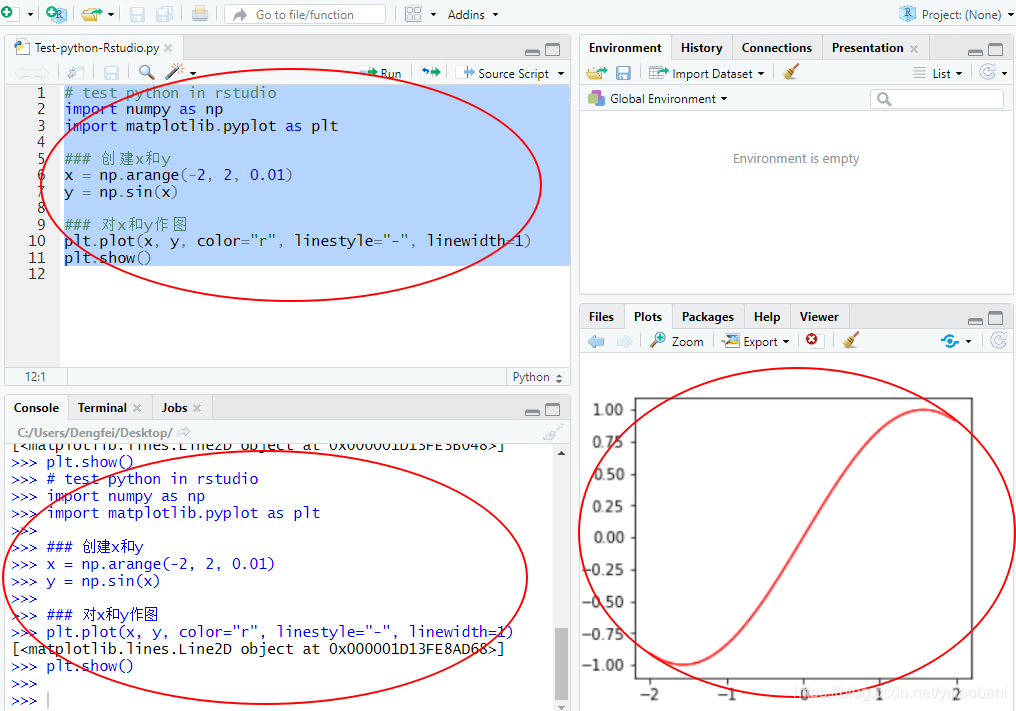Click the Publish plot icon
This screenshot has width=1016, height=711.
point(950,341)
